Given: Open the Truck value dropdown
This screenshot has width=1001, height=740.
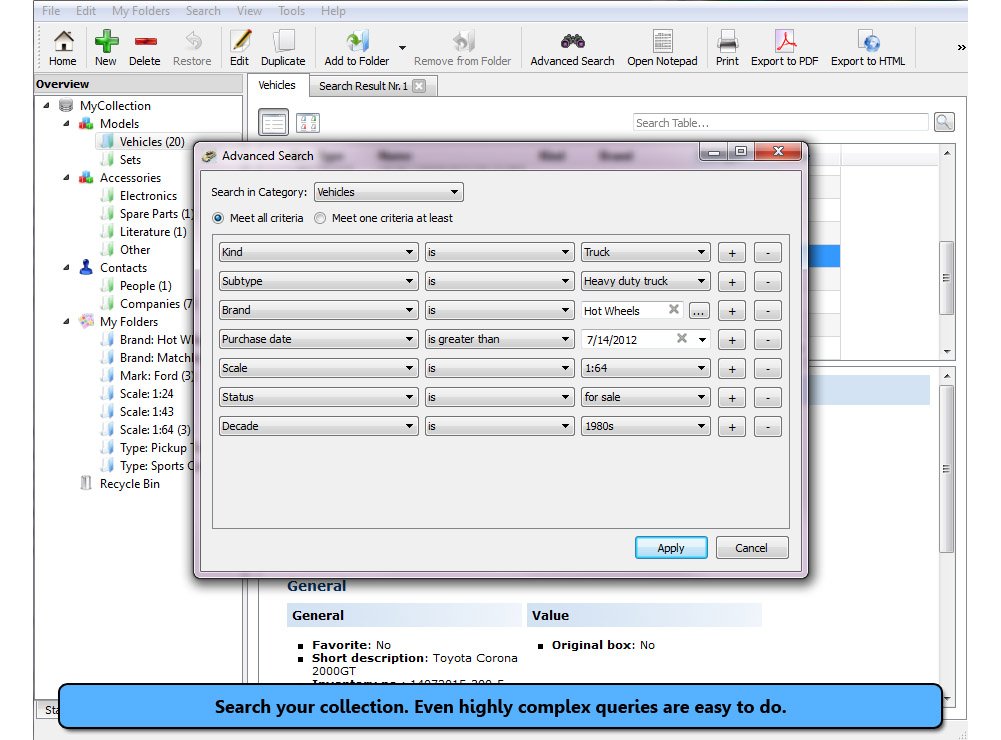Looking at the screenshot, I should (x=645, y=252).
